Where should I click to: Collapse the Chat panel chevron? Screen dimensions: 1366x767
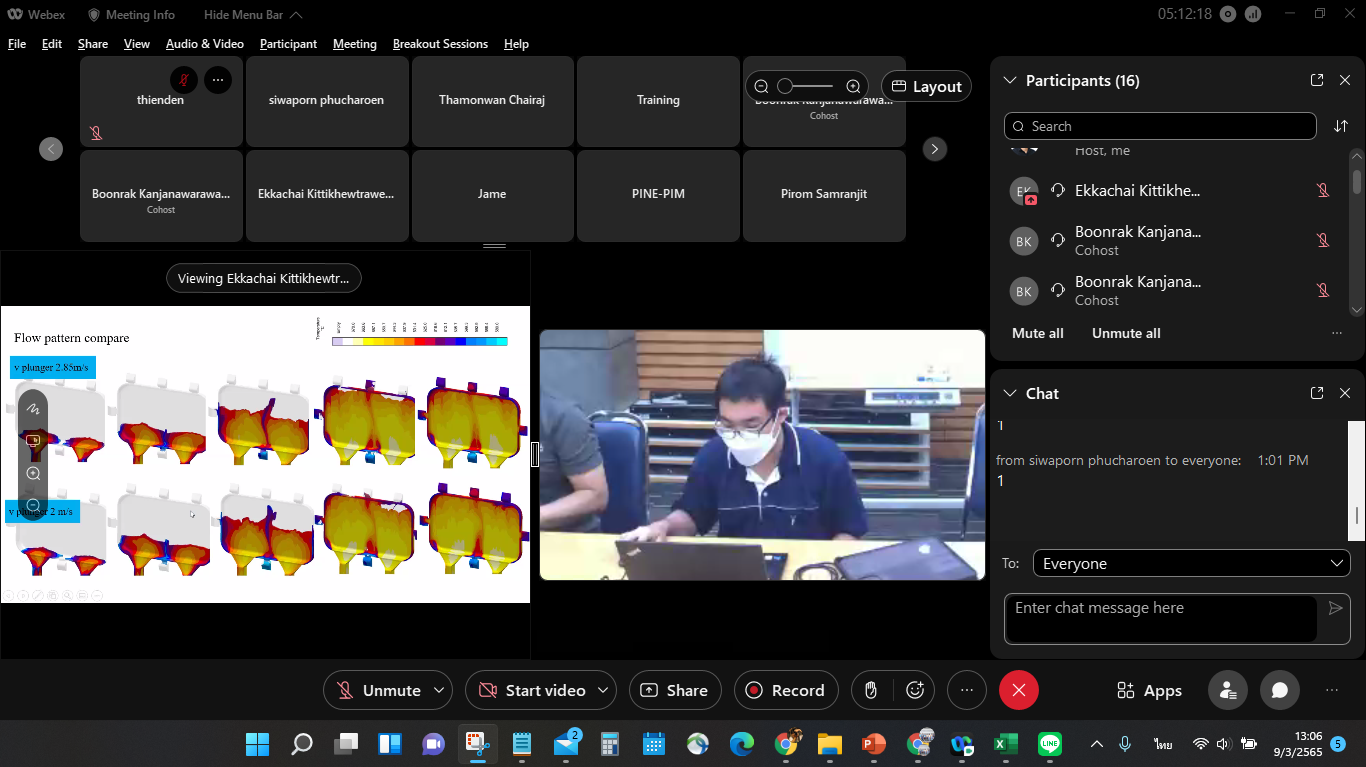click(1009, 393)
